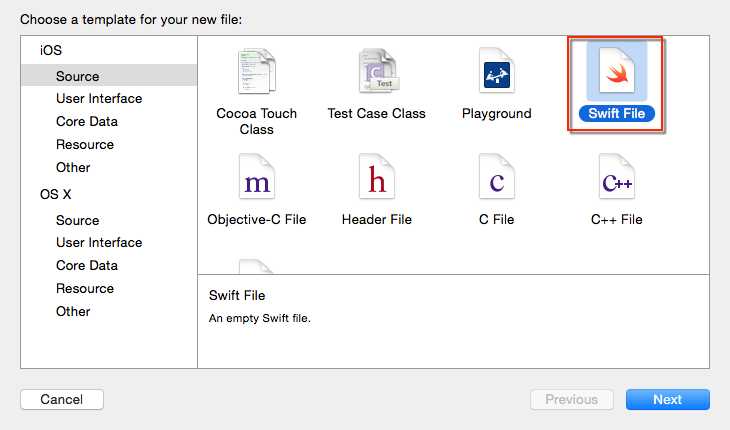The width and height of the screenshot is (730, 430).
Task: Choose the C++ File template icon
Action: coord(617,177)
